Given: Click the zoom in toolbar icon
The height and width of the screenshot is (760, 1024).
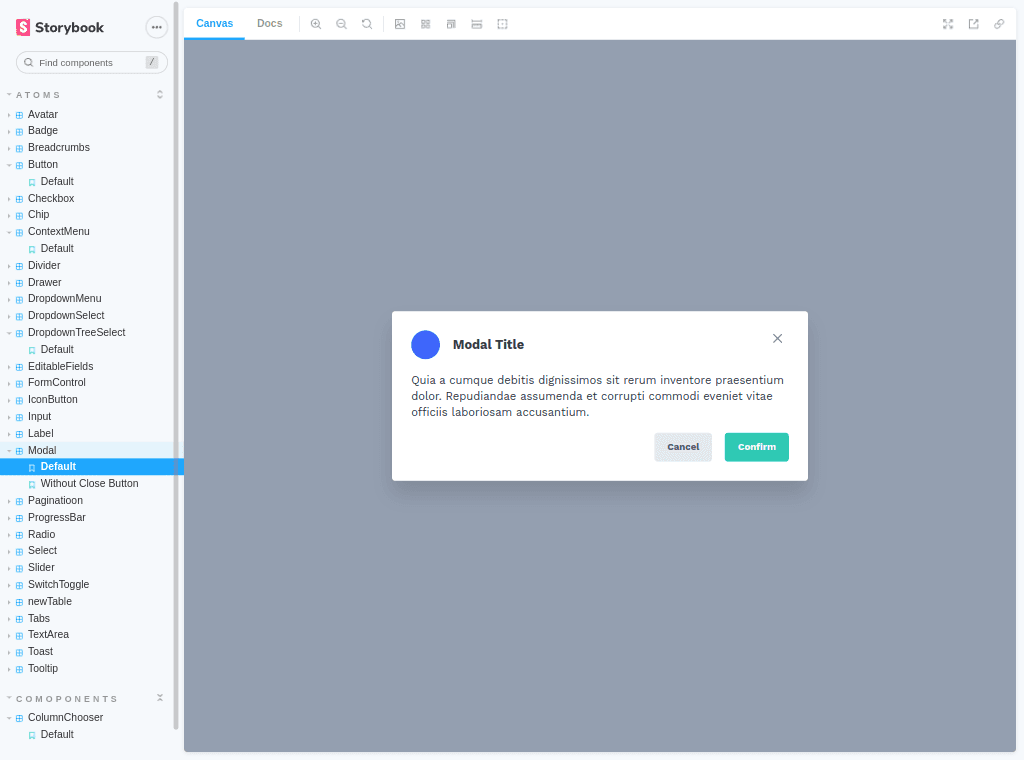Looking at the screenshot, I should click(316, 24).
